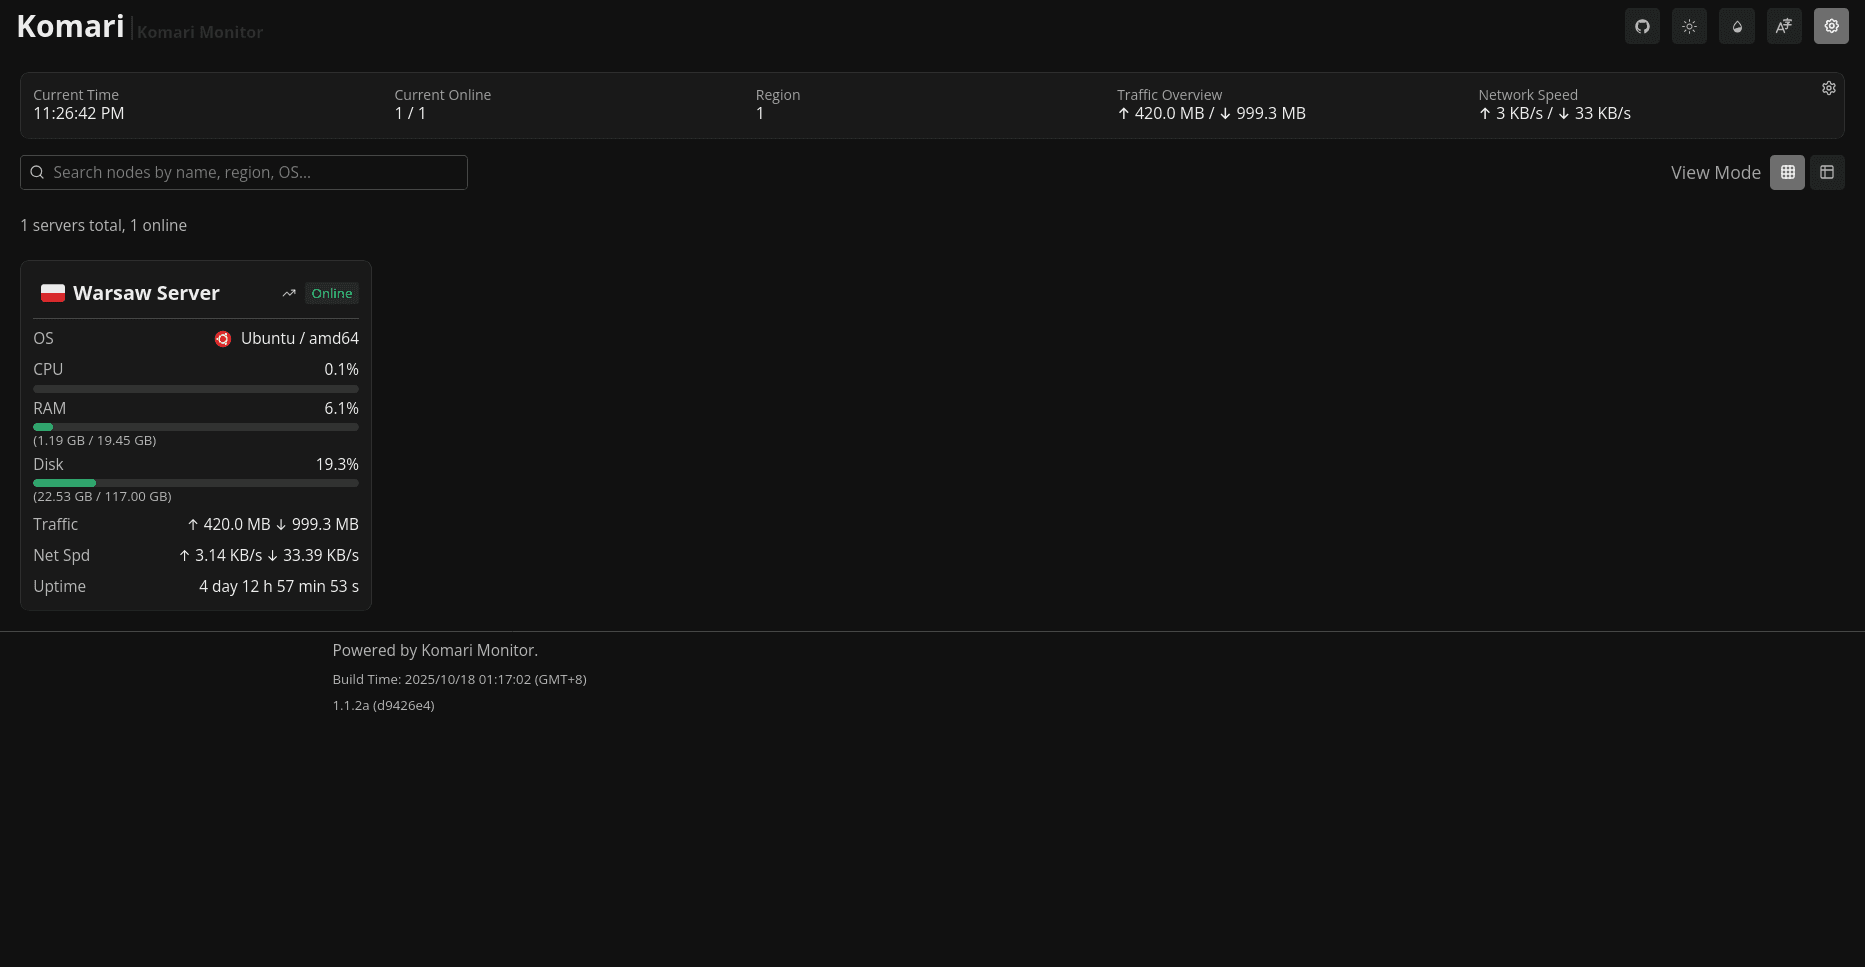Click the search magnifier icon
The height and width of the screenshot is (967, 1865).
click(37, 172)
